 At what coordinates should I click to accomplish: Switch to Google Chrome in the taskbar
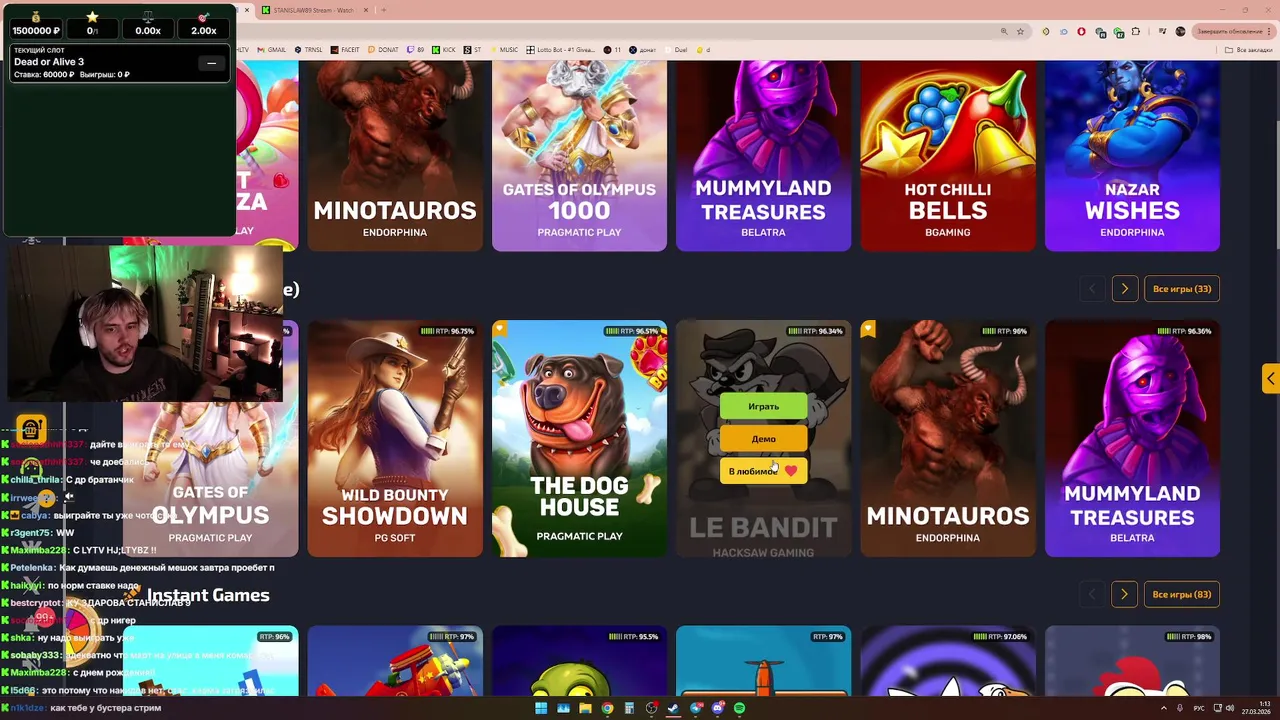[x=607, y=708]
